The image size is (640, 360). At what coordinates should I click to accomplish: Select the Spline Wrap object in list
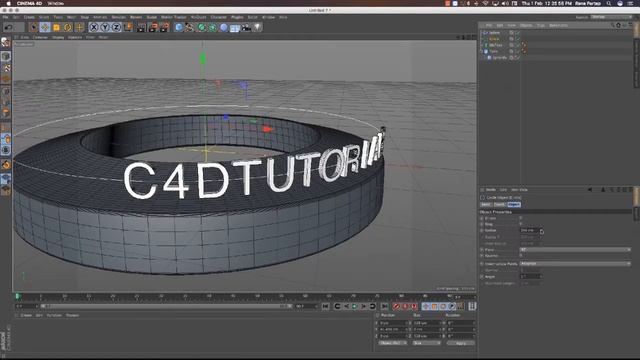click(x=500, y=58)
